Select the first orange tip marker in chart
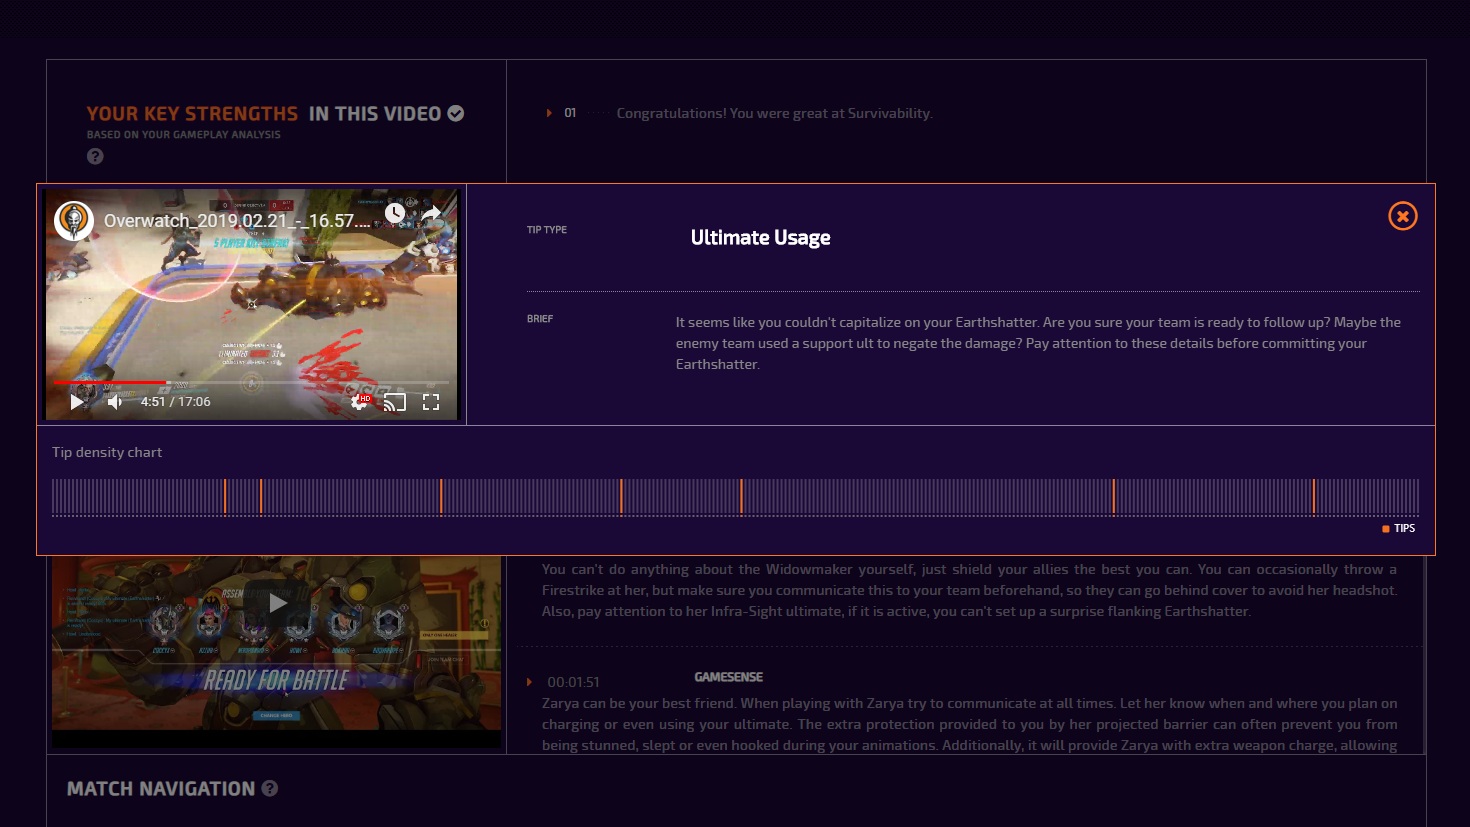 click(225, 496)
